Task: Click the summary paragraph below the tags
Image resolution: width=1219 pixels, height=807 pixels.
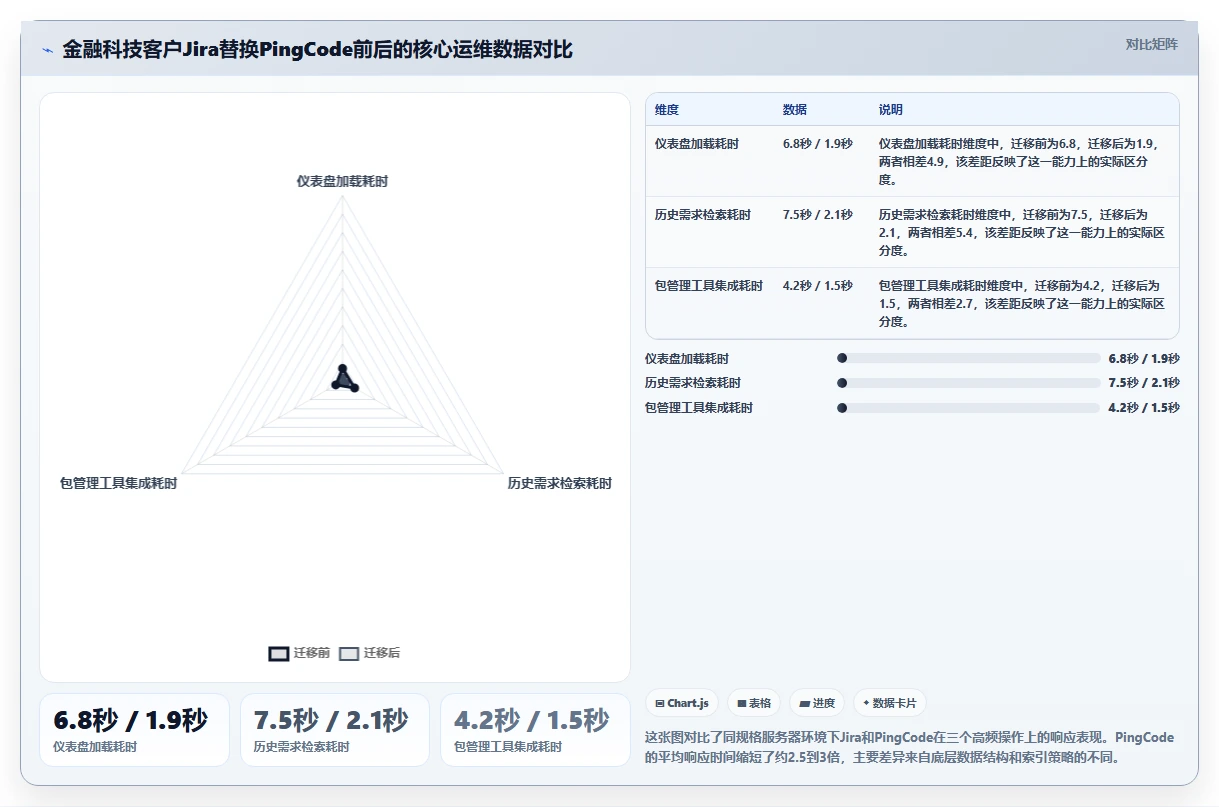Action: tap(909, 747)
